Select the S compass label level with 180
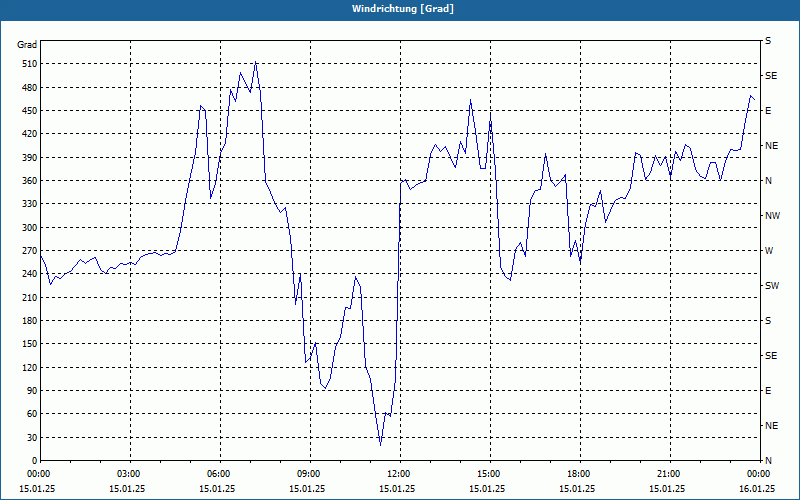 (768, 321)
